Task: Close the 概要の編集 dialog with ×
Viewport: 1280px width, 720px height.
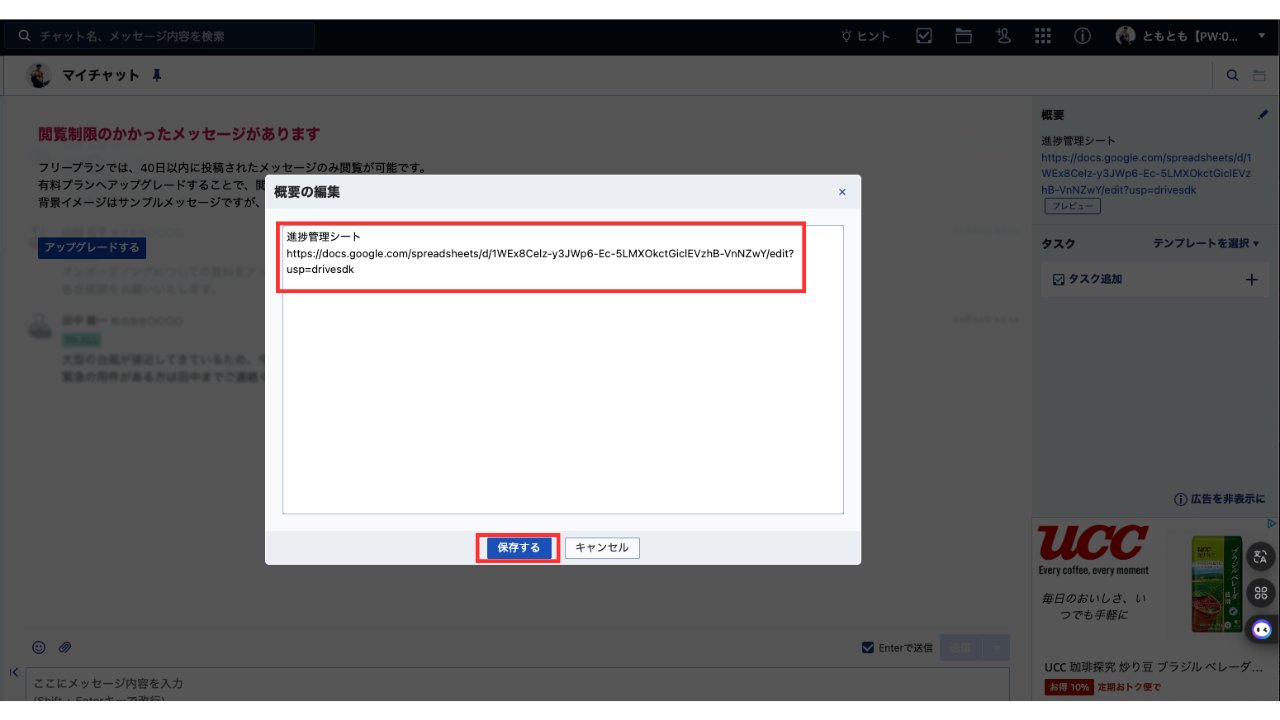Action: pyautogui.click(x=842, y=192)
